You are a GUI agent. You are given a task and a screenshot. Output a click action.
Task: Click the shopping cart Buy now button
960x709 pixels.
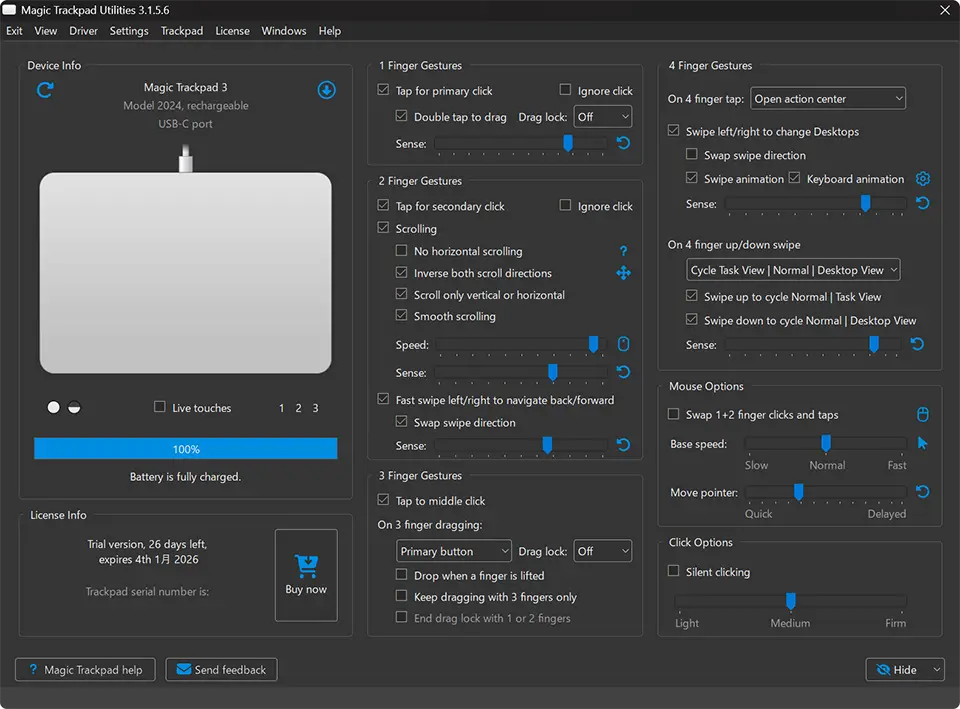pos(306,575)
